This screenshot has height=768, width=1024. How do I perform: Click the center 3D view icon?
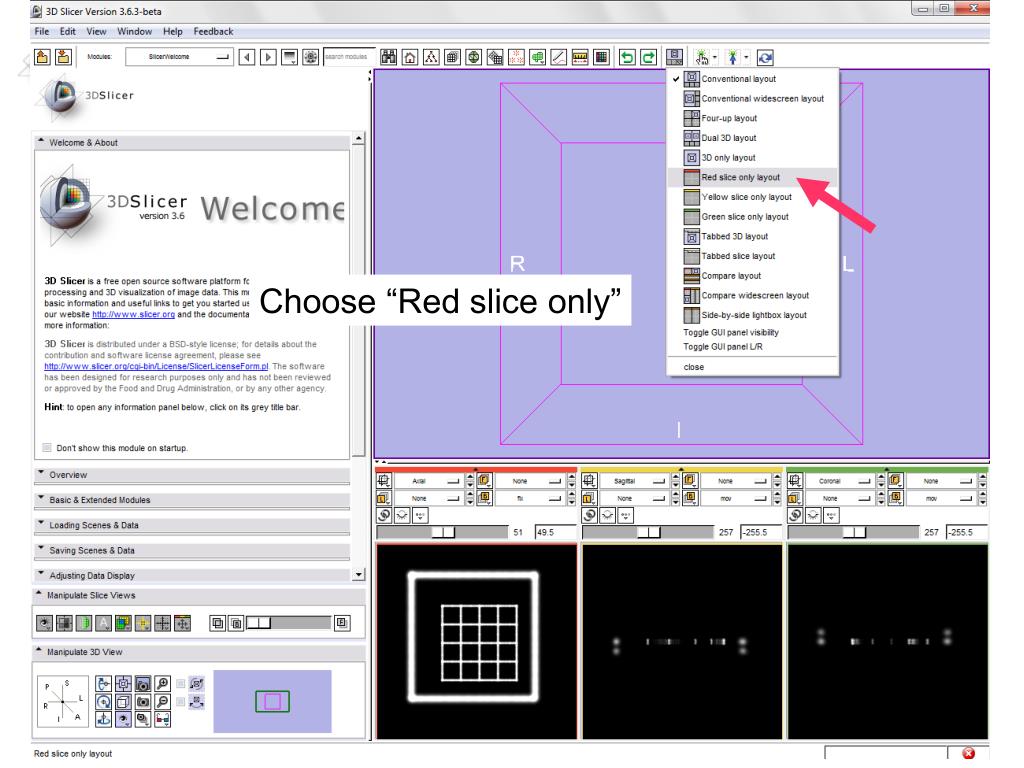pos(123,684)
